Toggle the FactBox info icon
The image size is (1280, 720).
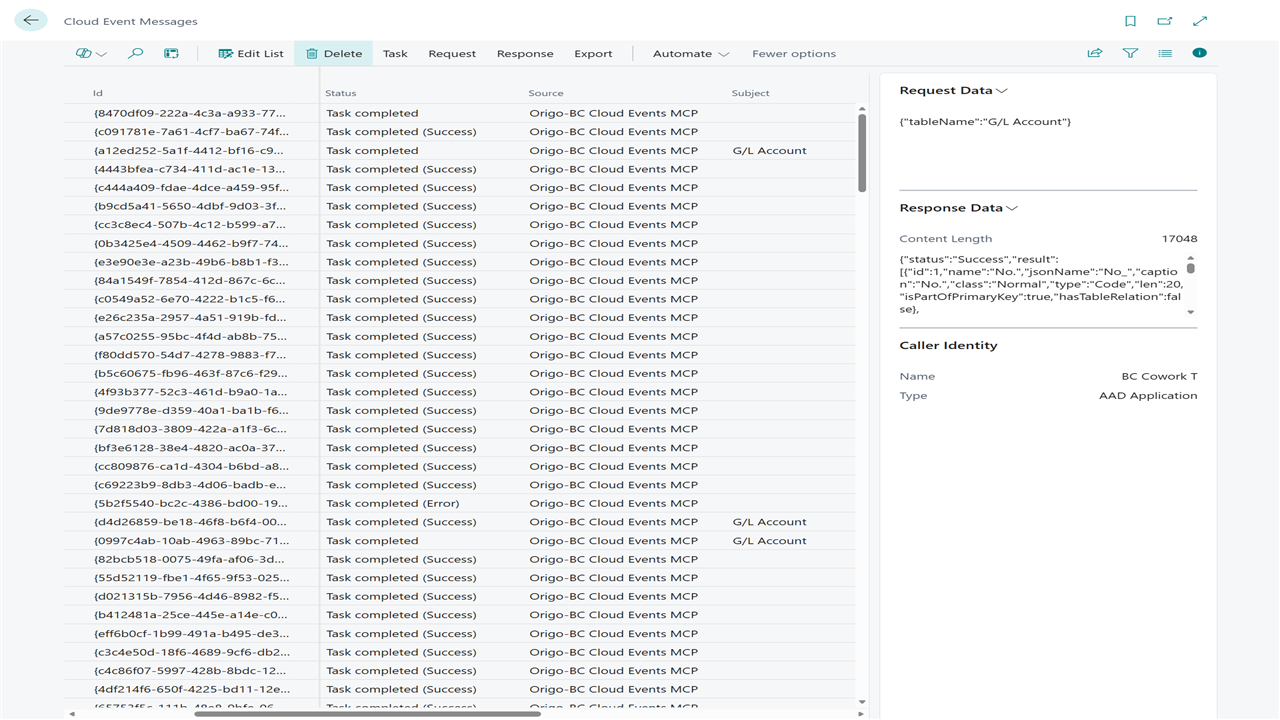pyautogui.click(x=1200, y=53)
